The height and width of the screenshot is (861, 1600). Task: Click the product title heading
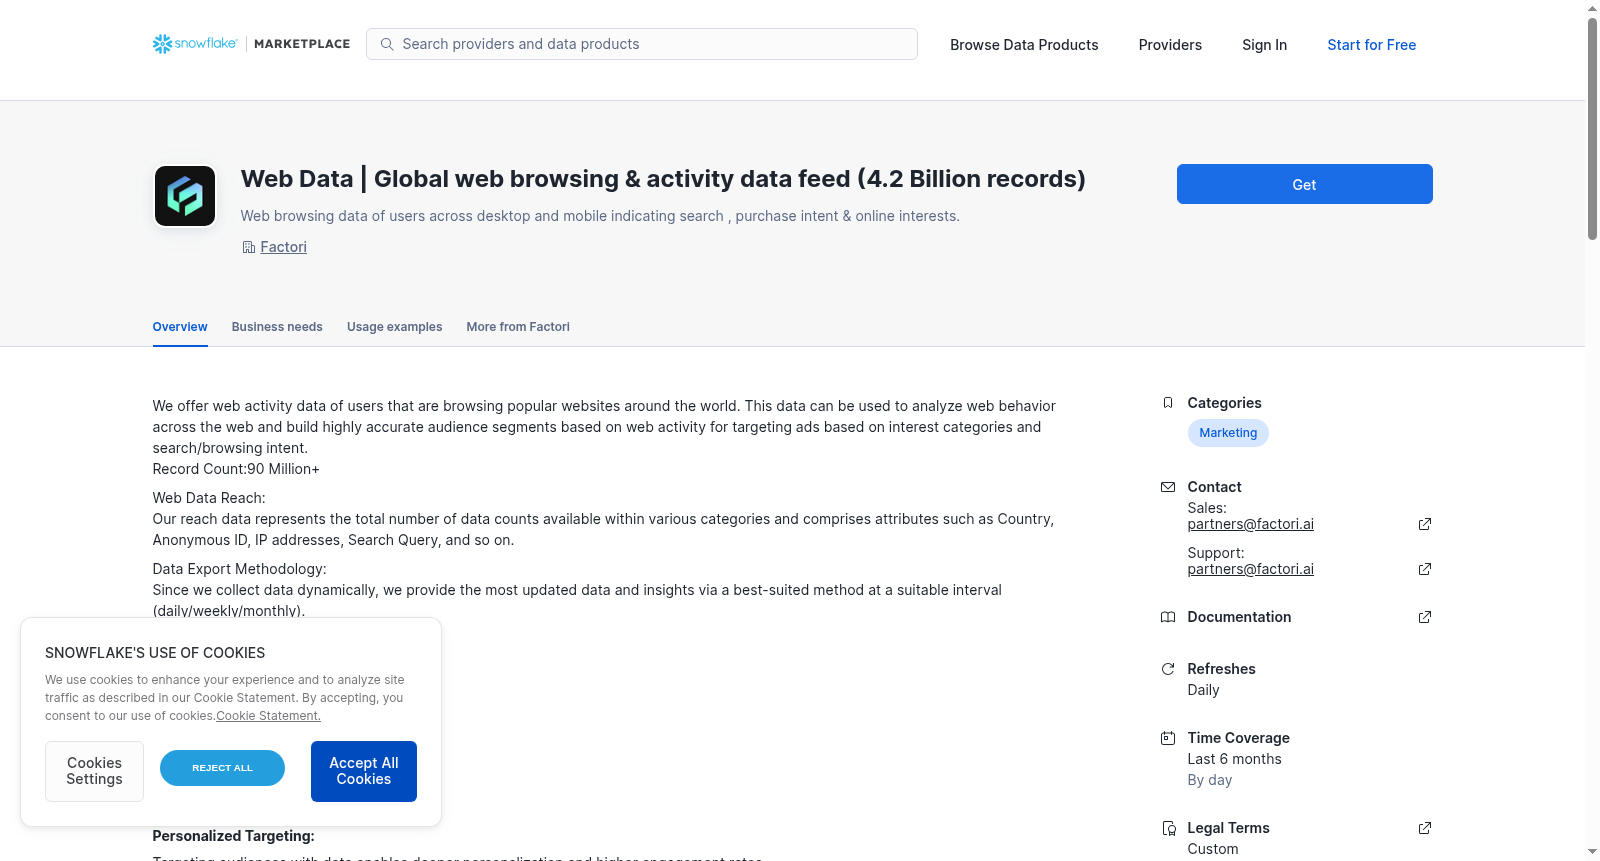pyautogui.click(x=663, y=179)
